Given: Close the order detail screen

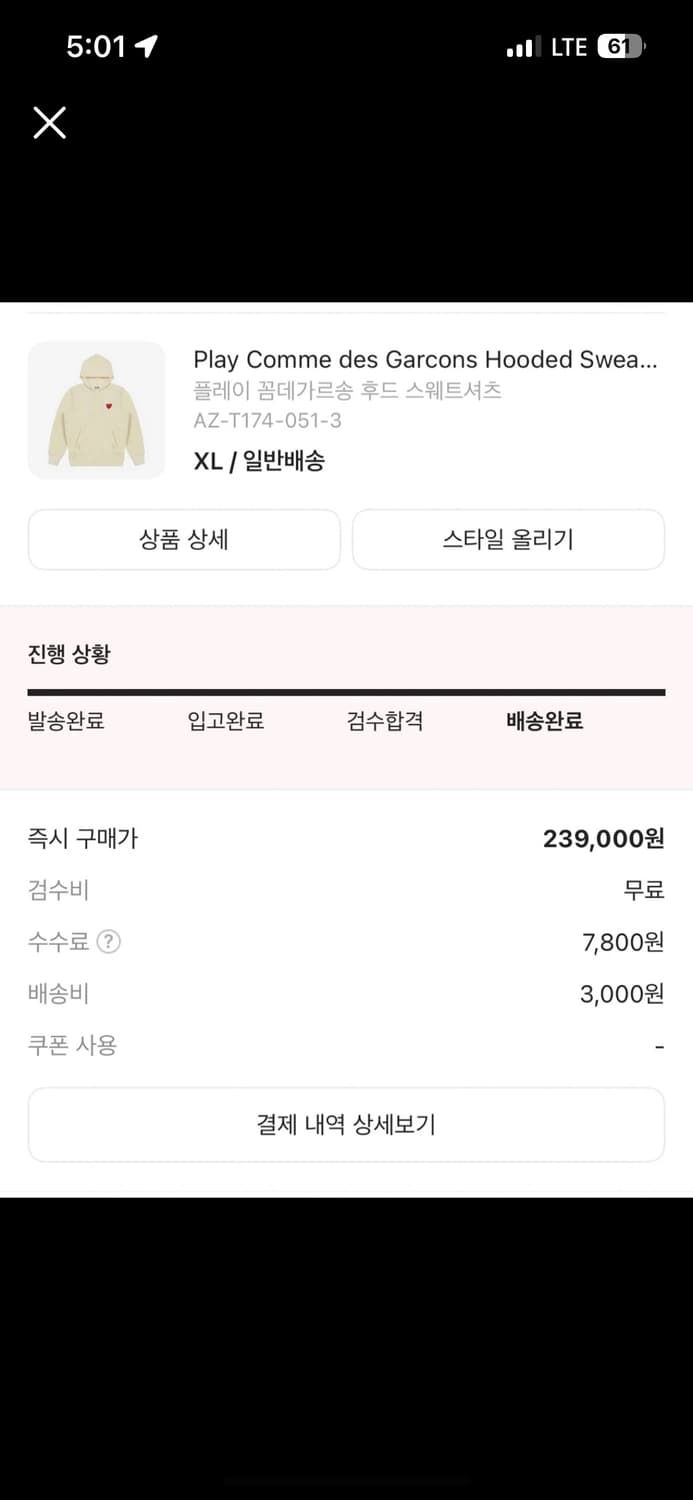Looking at the screenshot, I should pyautogui.click(x=48, y=123).
